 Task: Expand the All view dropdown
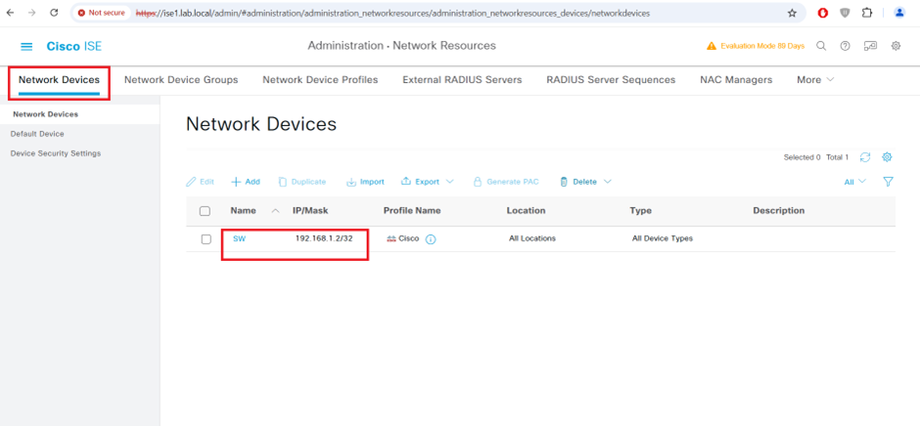click(x=854, y=182)
